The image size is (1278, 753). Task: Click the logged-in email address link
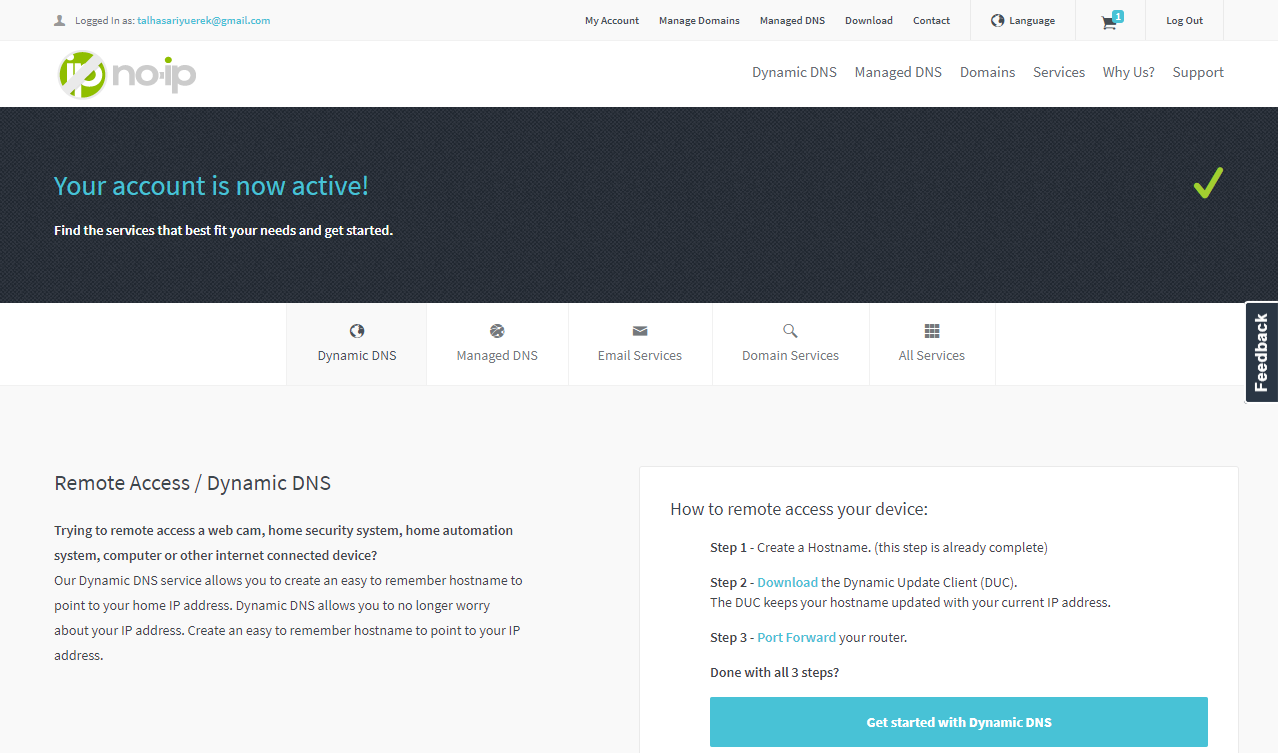(x=203, y=20)
